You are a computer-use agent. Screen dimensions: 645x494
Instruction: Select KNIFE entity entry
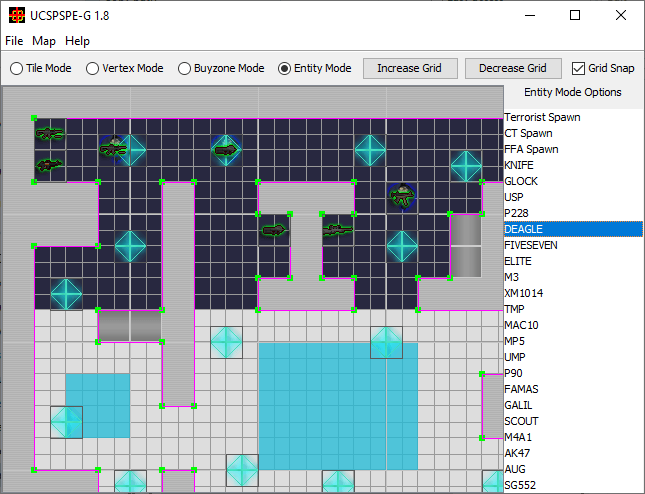[573, 165]
